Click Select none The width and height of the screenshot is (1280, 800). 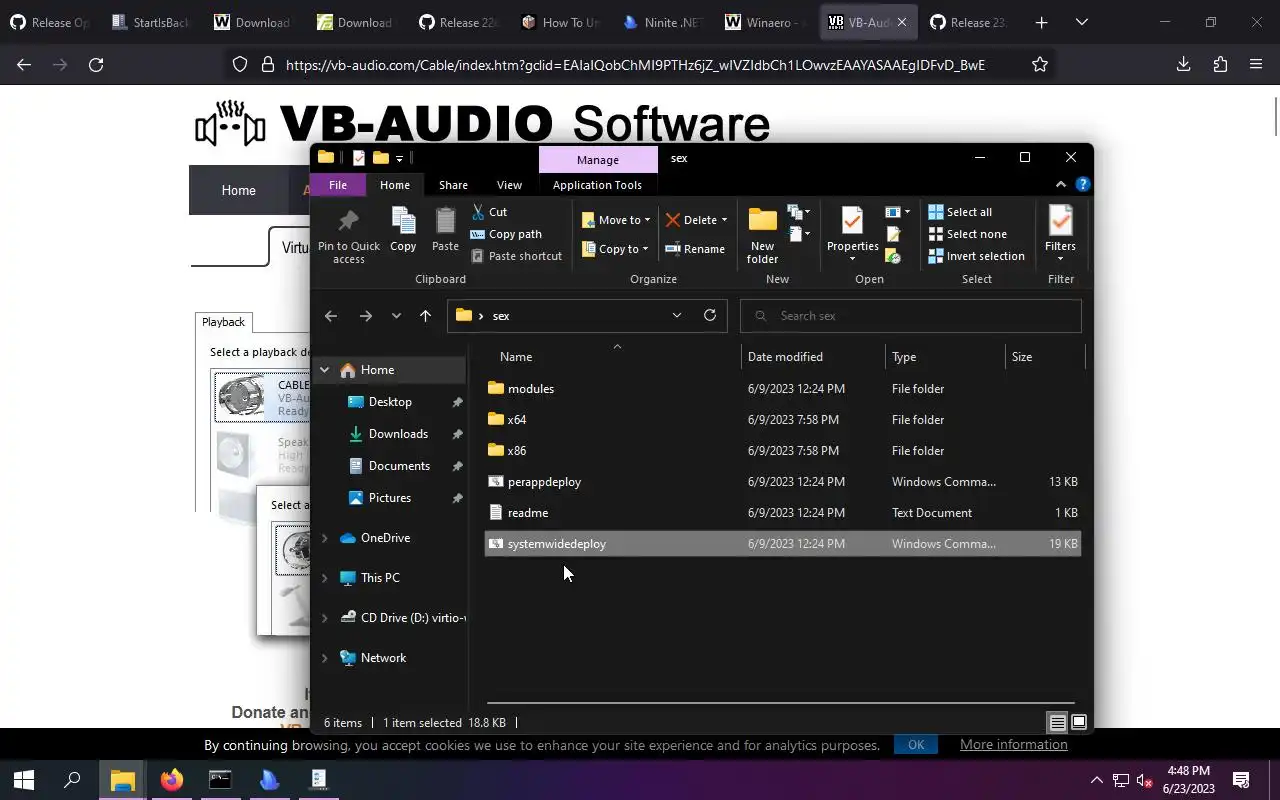(967, 234)
